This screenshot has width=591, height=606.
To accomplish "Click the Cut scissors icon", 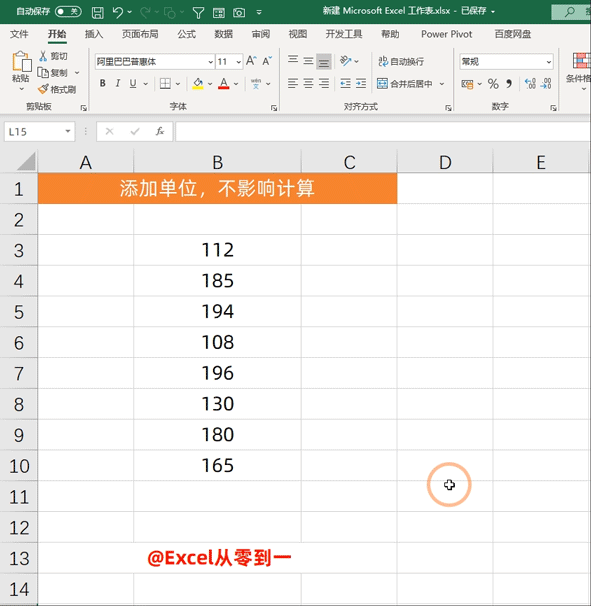I will pyautogui.click(x=43, y=56).
